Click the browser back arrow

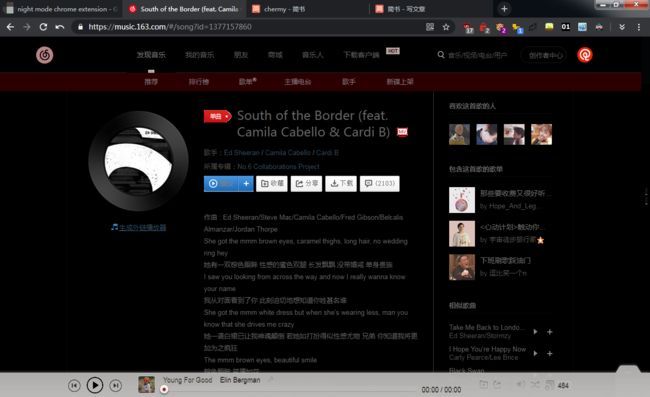10,27
